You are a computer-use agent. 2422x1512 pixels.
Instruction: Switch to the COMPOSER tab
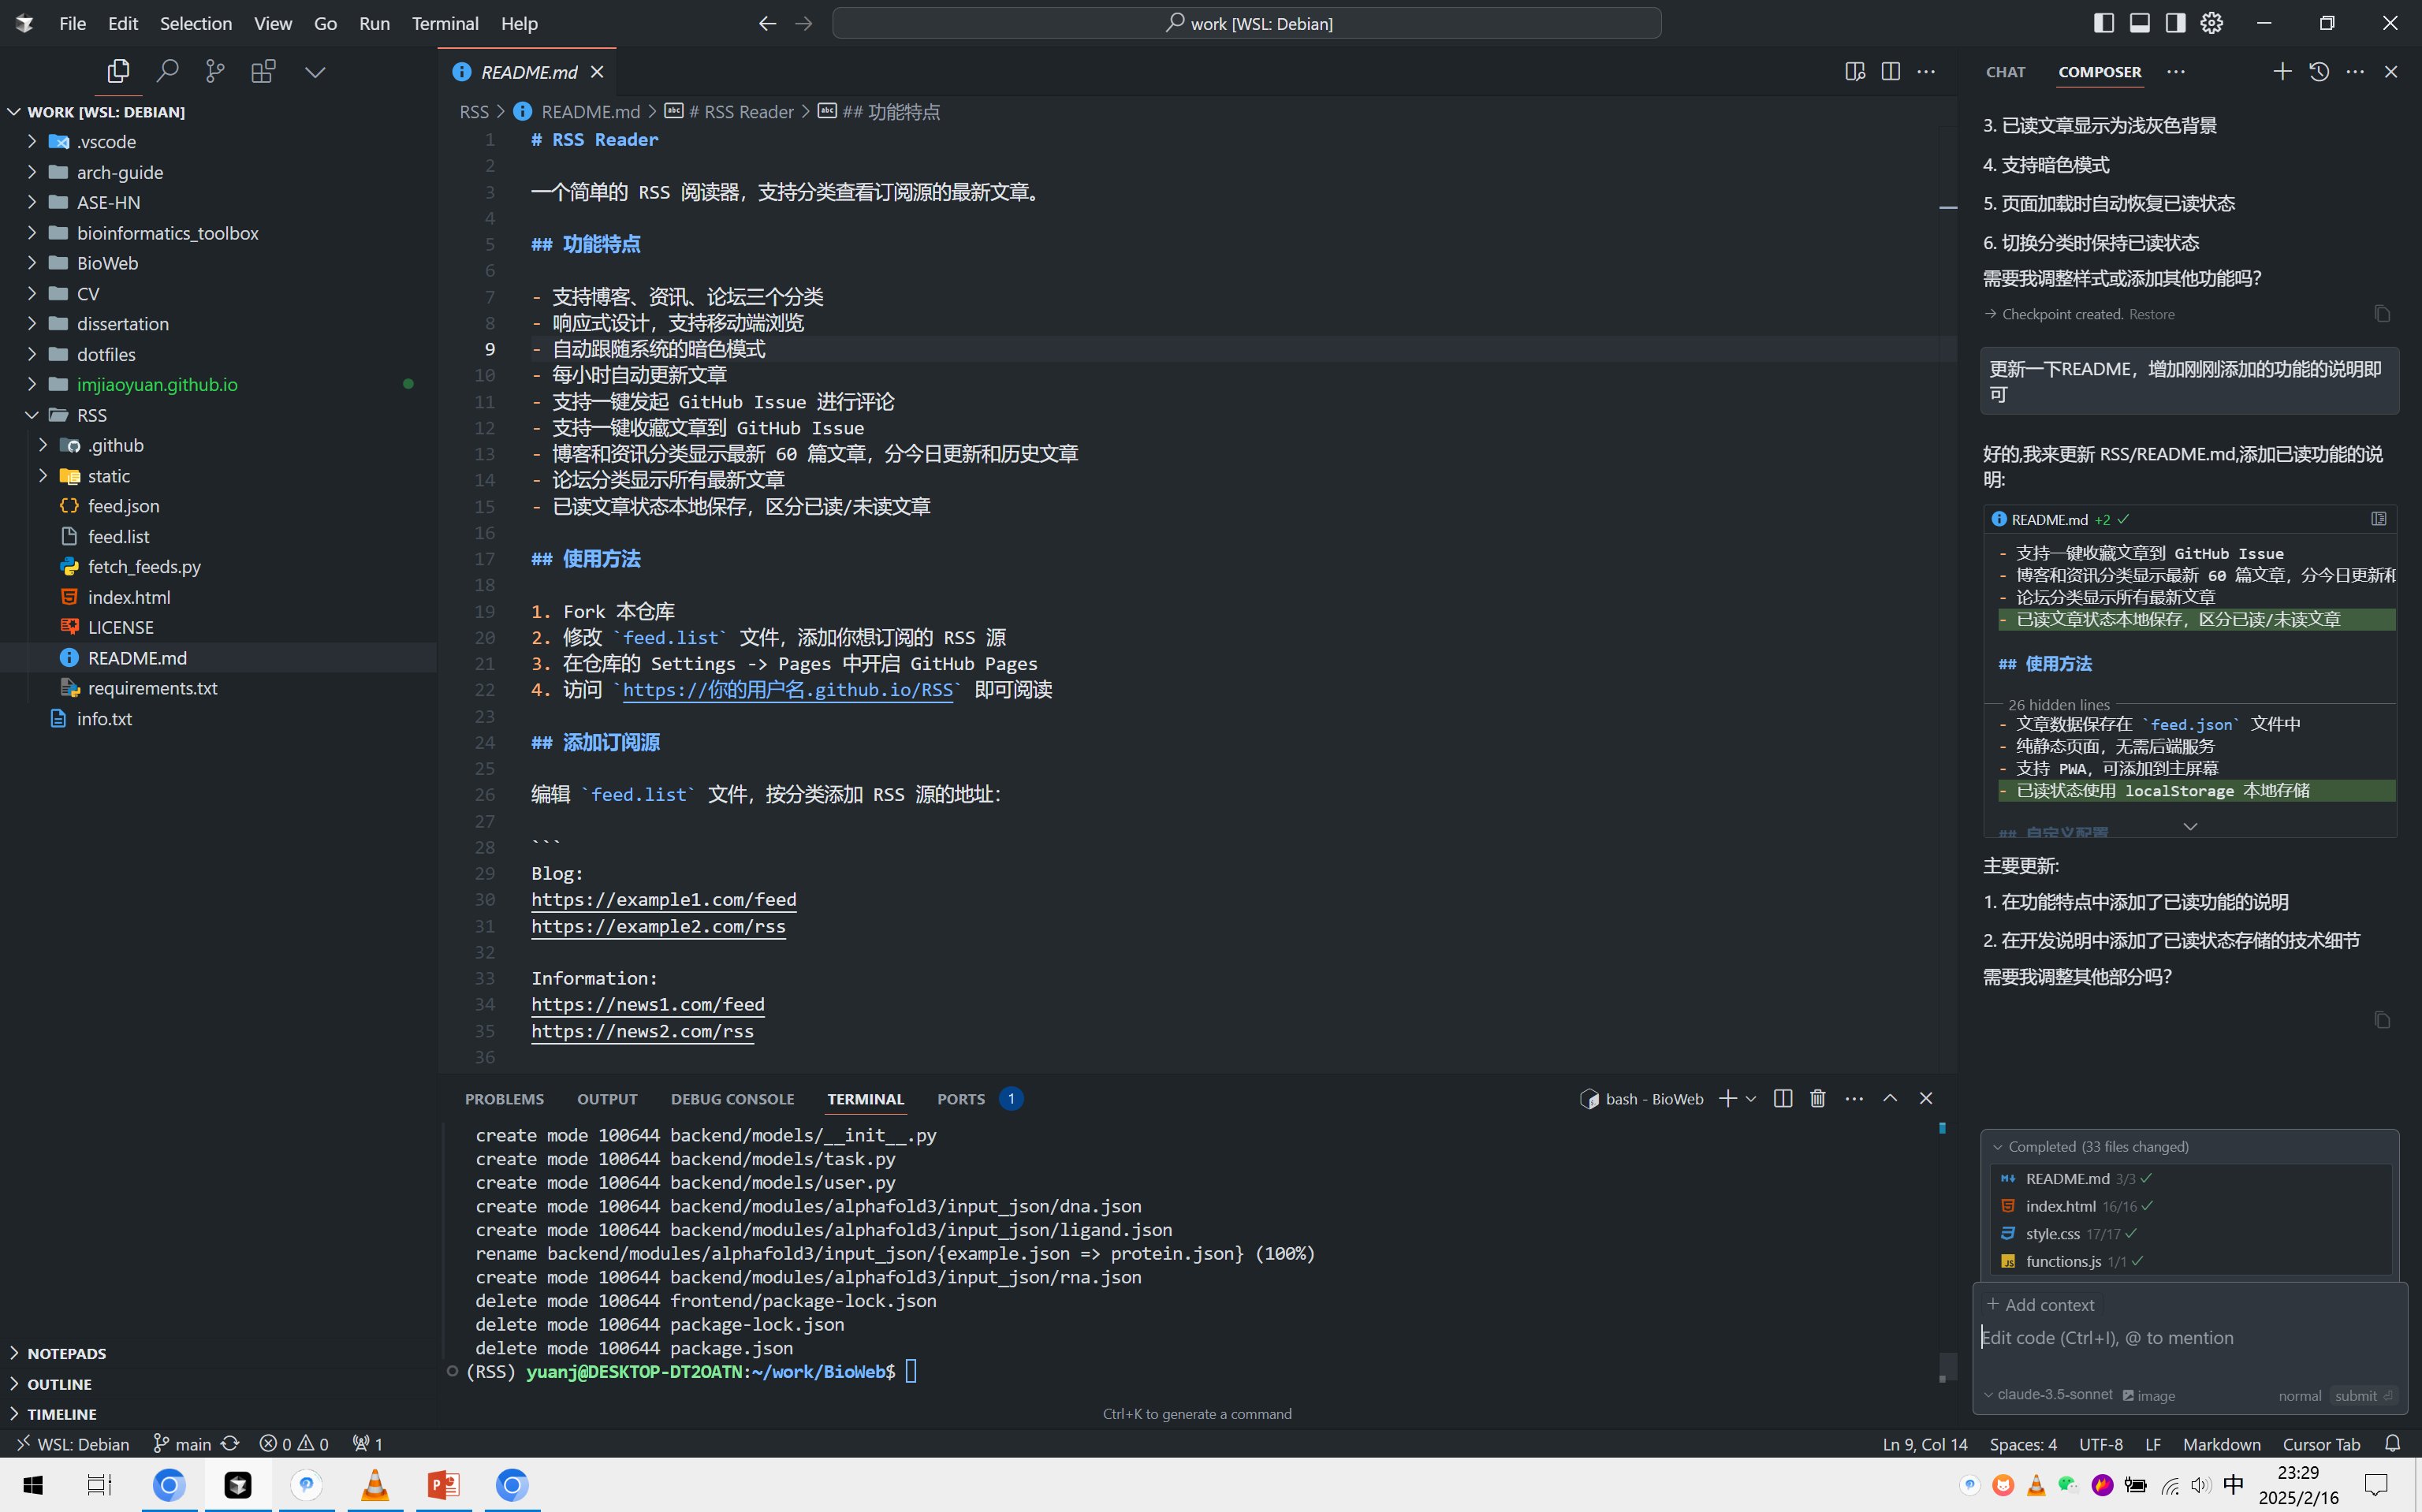click(x=2099, y=72)
